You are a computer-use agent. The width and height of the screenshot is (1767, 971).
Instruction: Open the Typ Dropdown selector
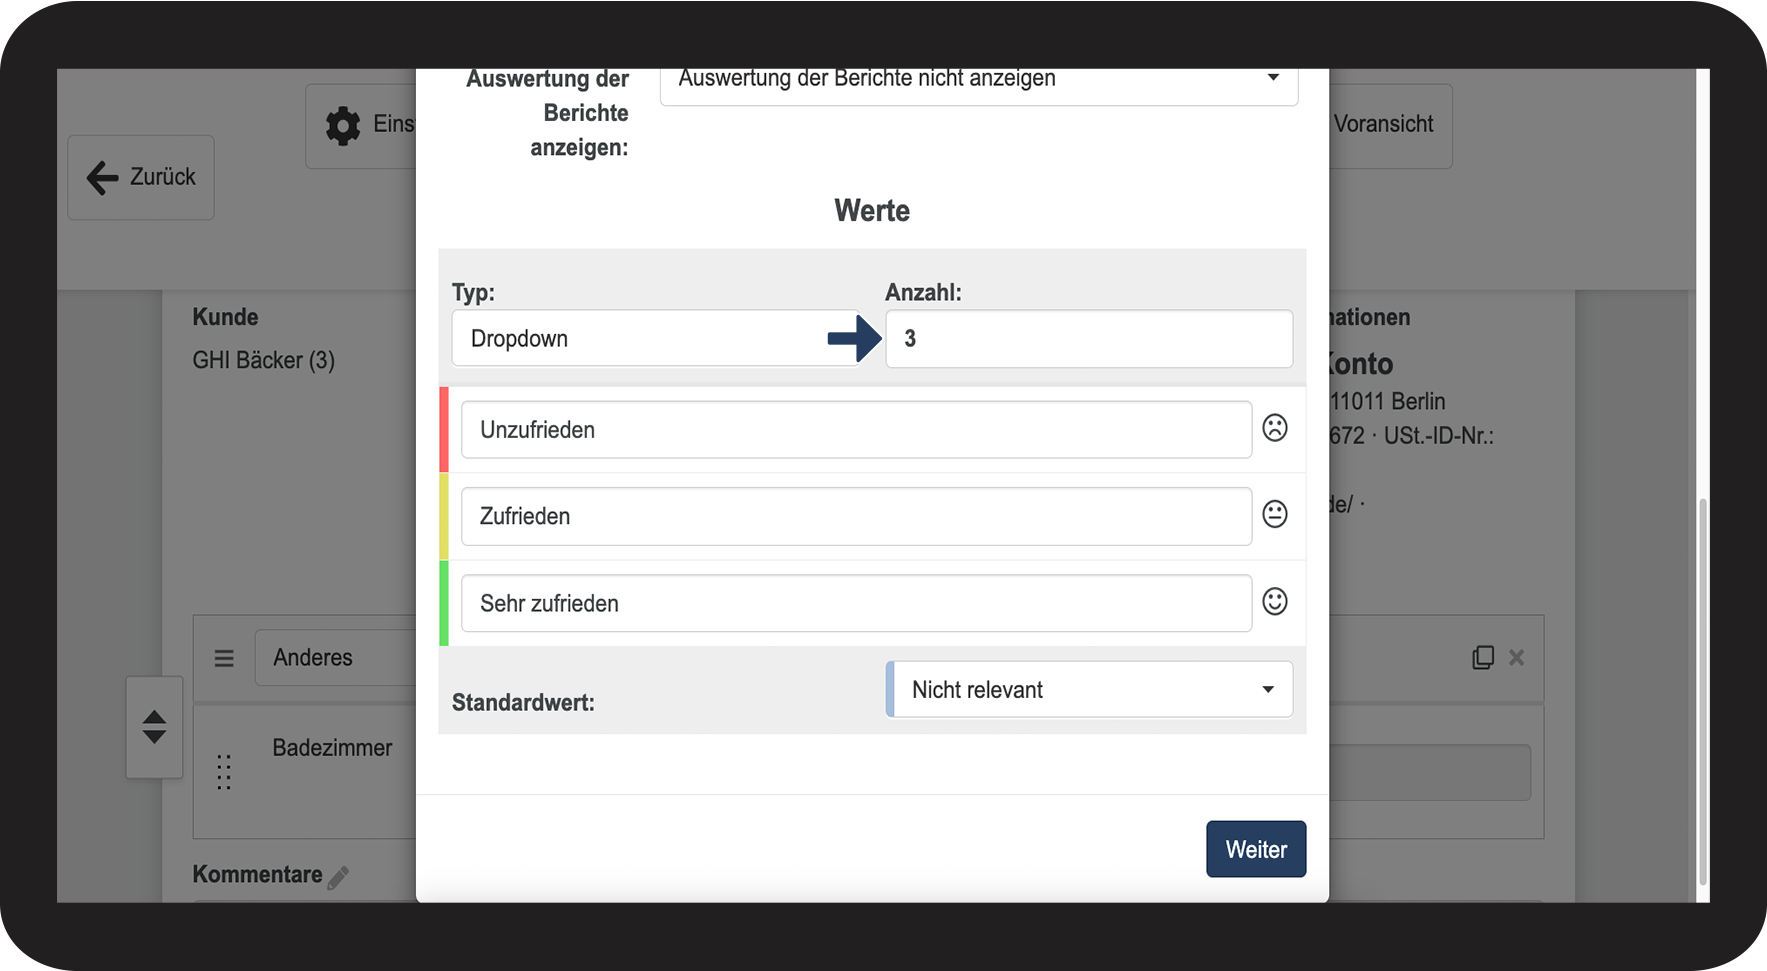pyautogui.click(x=655, y=338)
